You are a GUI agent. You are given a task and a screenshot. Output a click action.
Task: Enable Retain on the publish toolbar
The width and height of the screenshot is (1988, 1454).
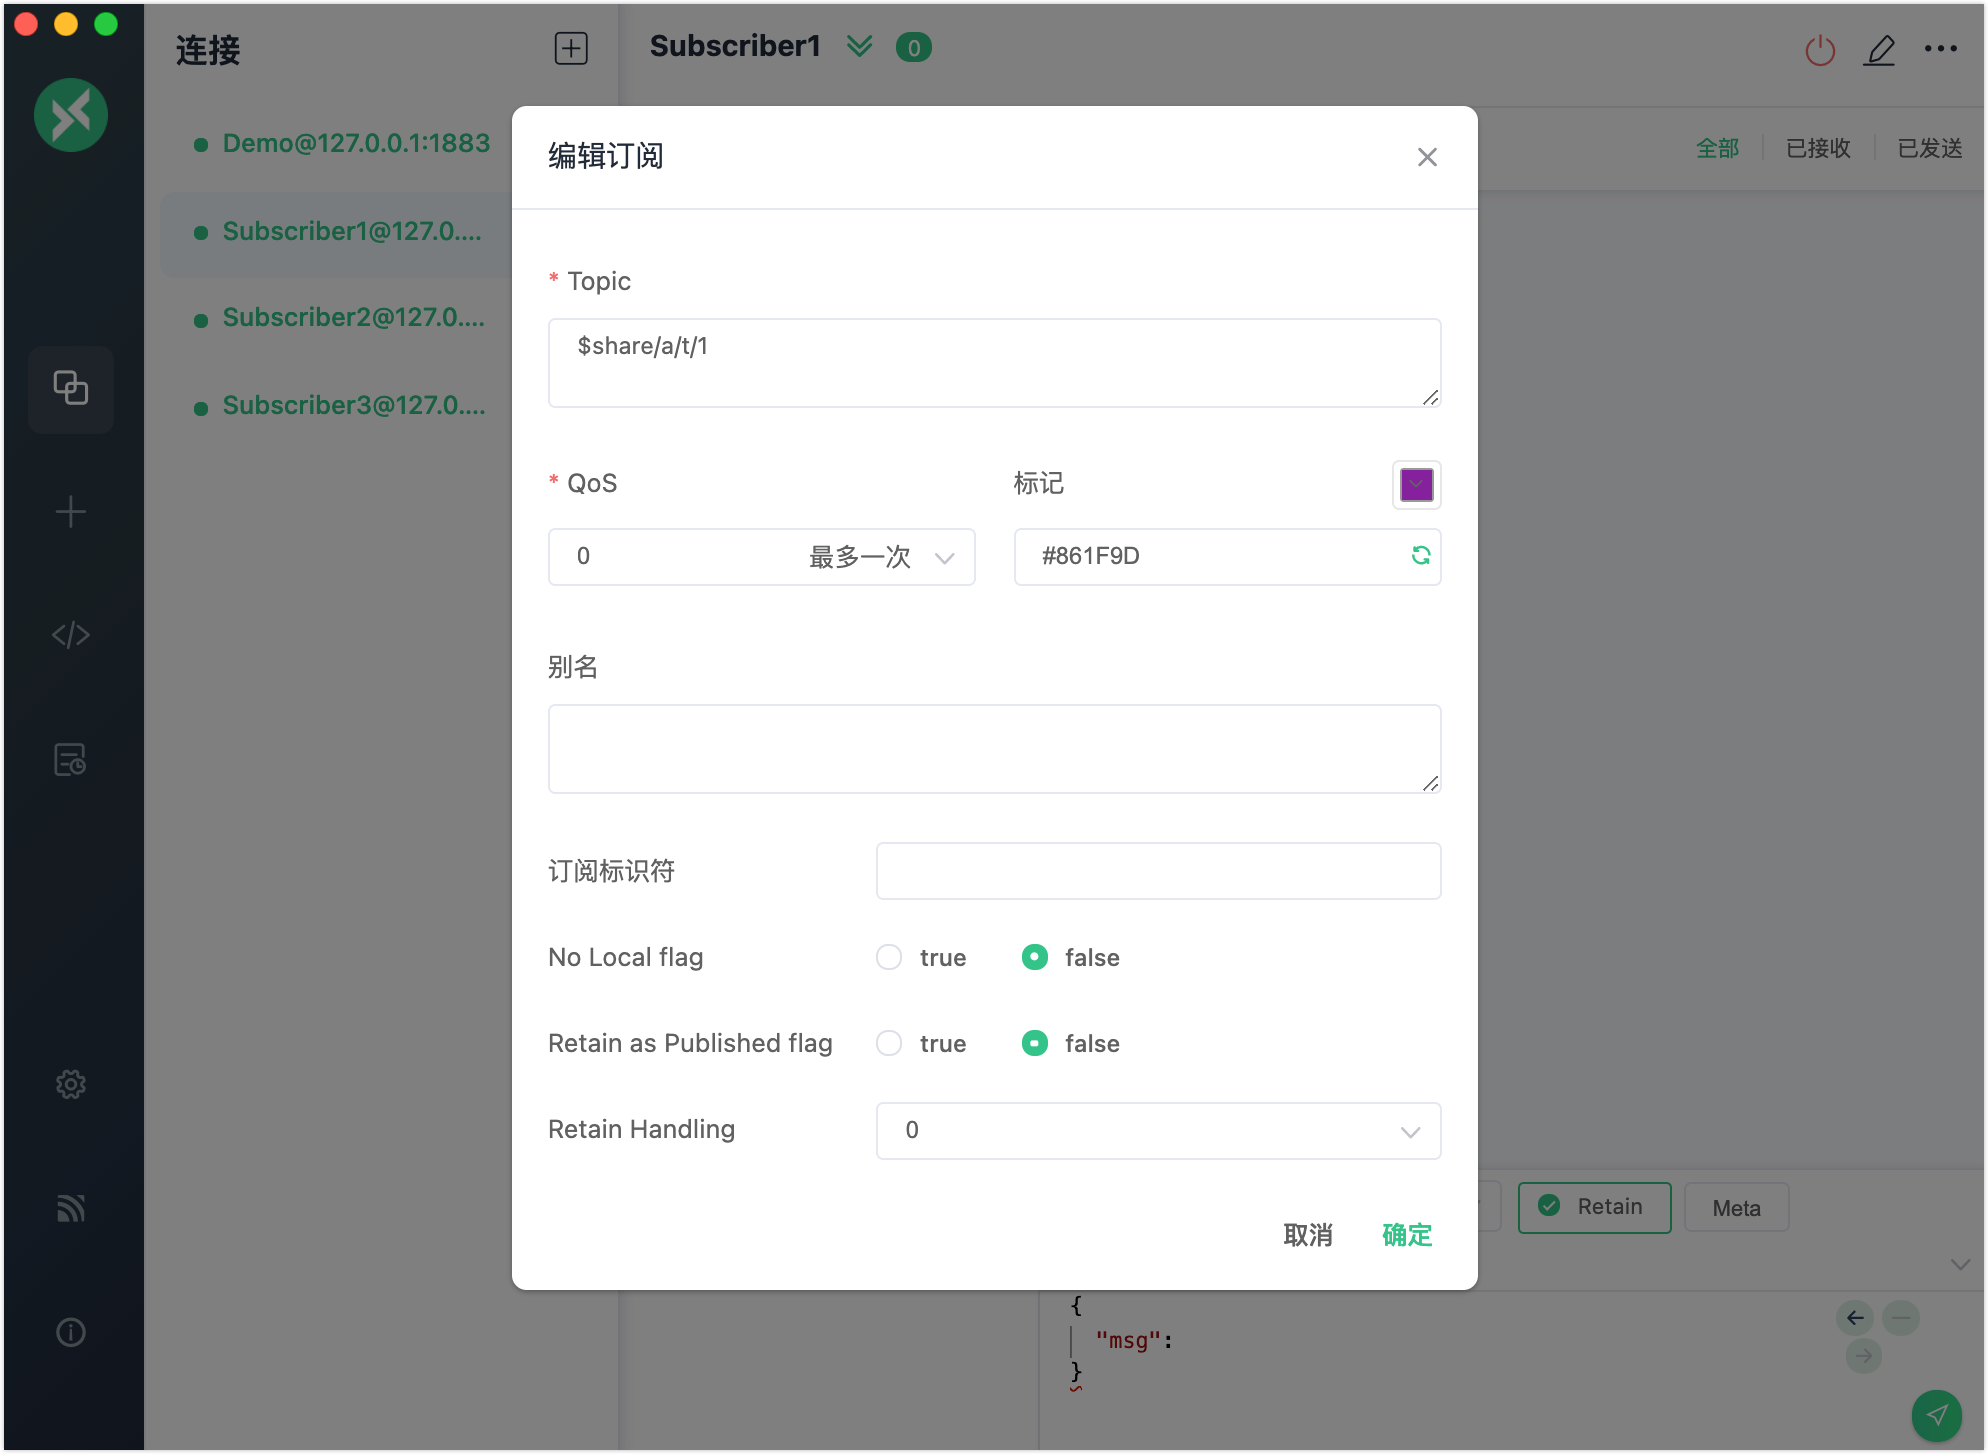click(x=1594, y=1207)
